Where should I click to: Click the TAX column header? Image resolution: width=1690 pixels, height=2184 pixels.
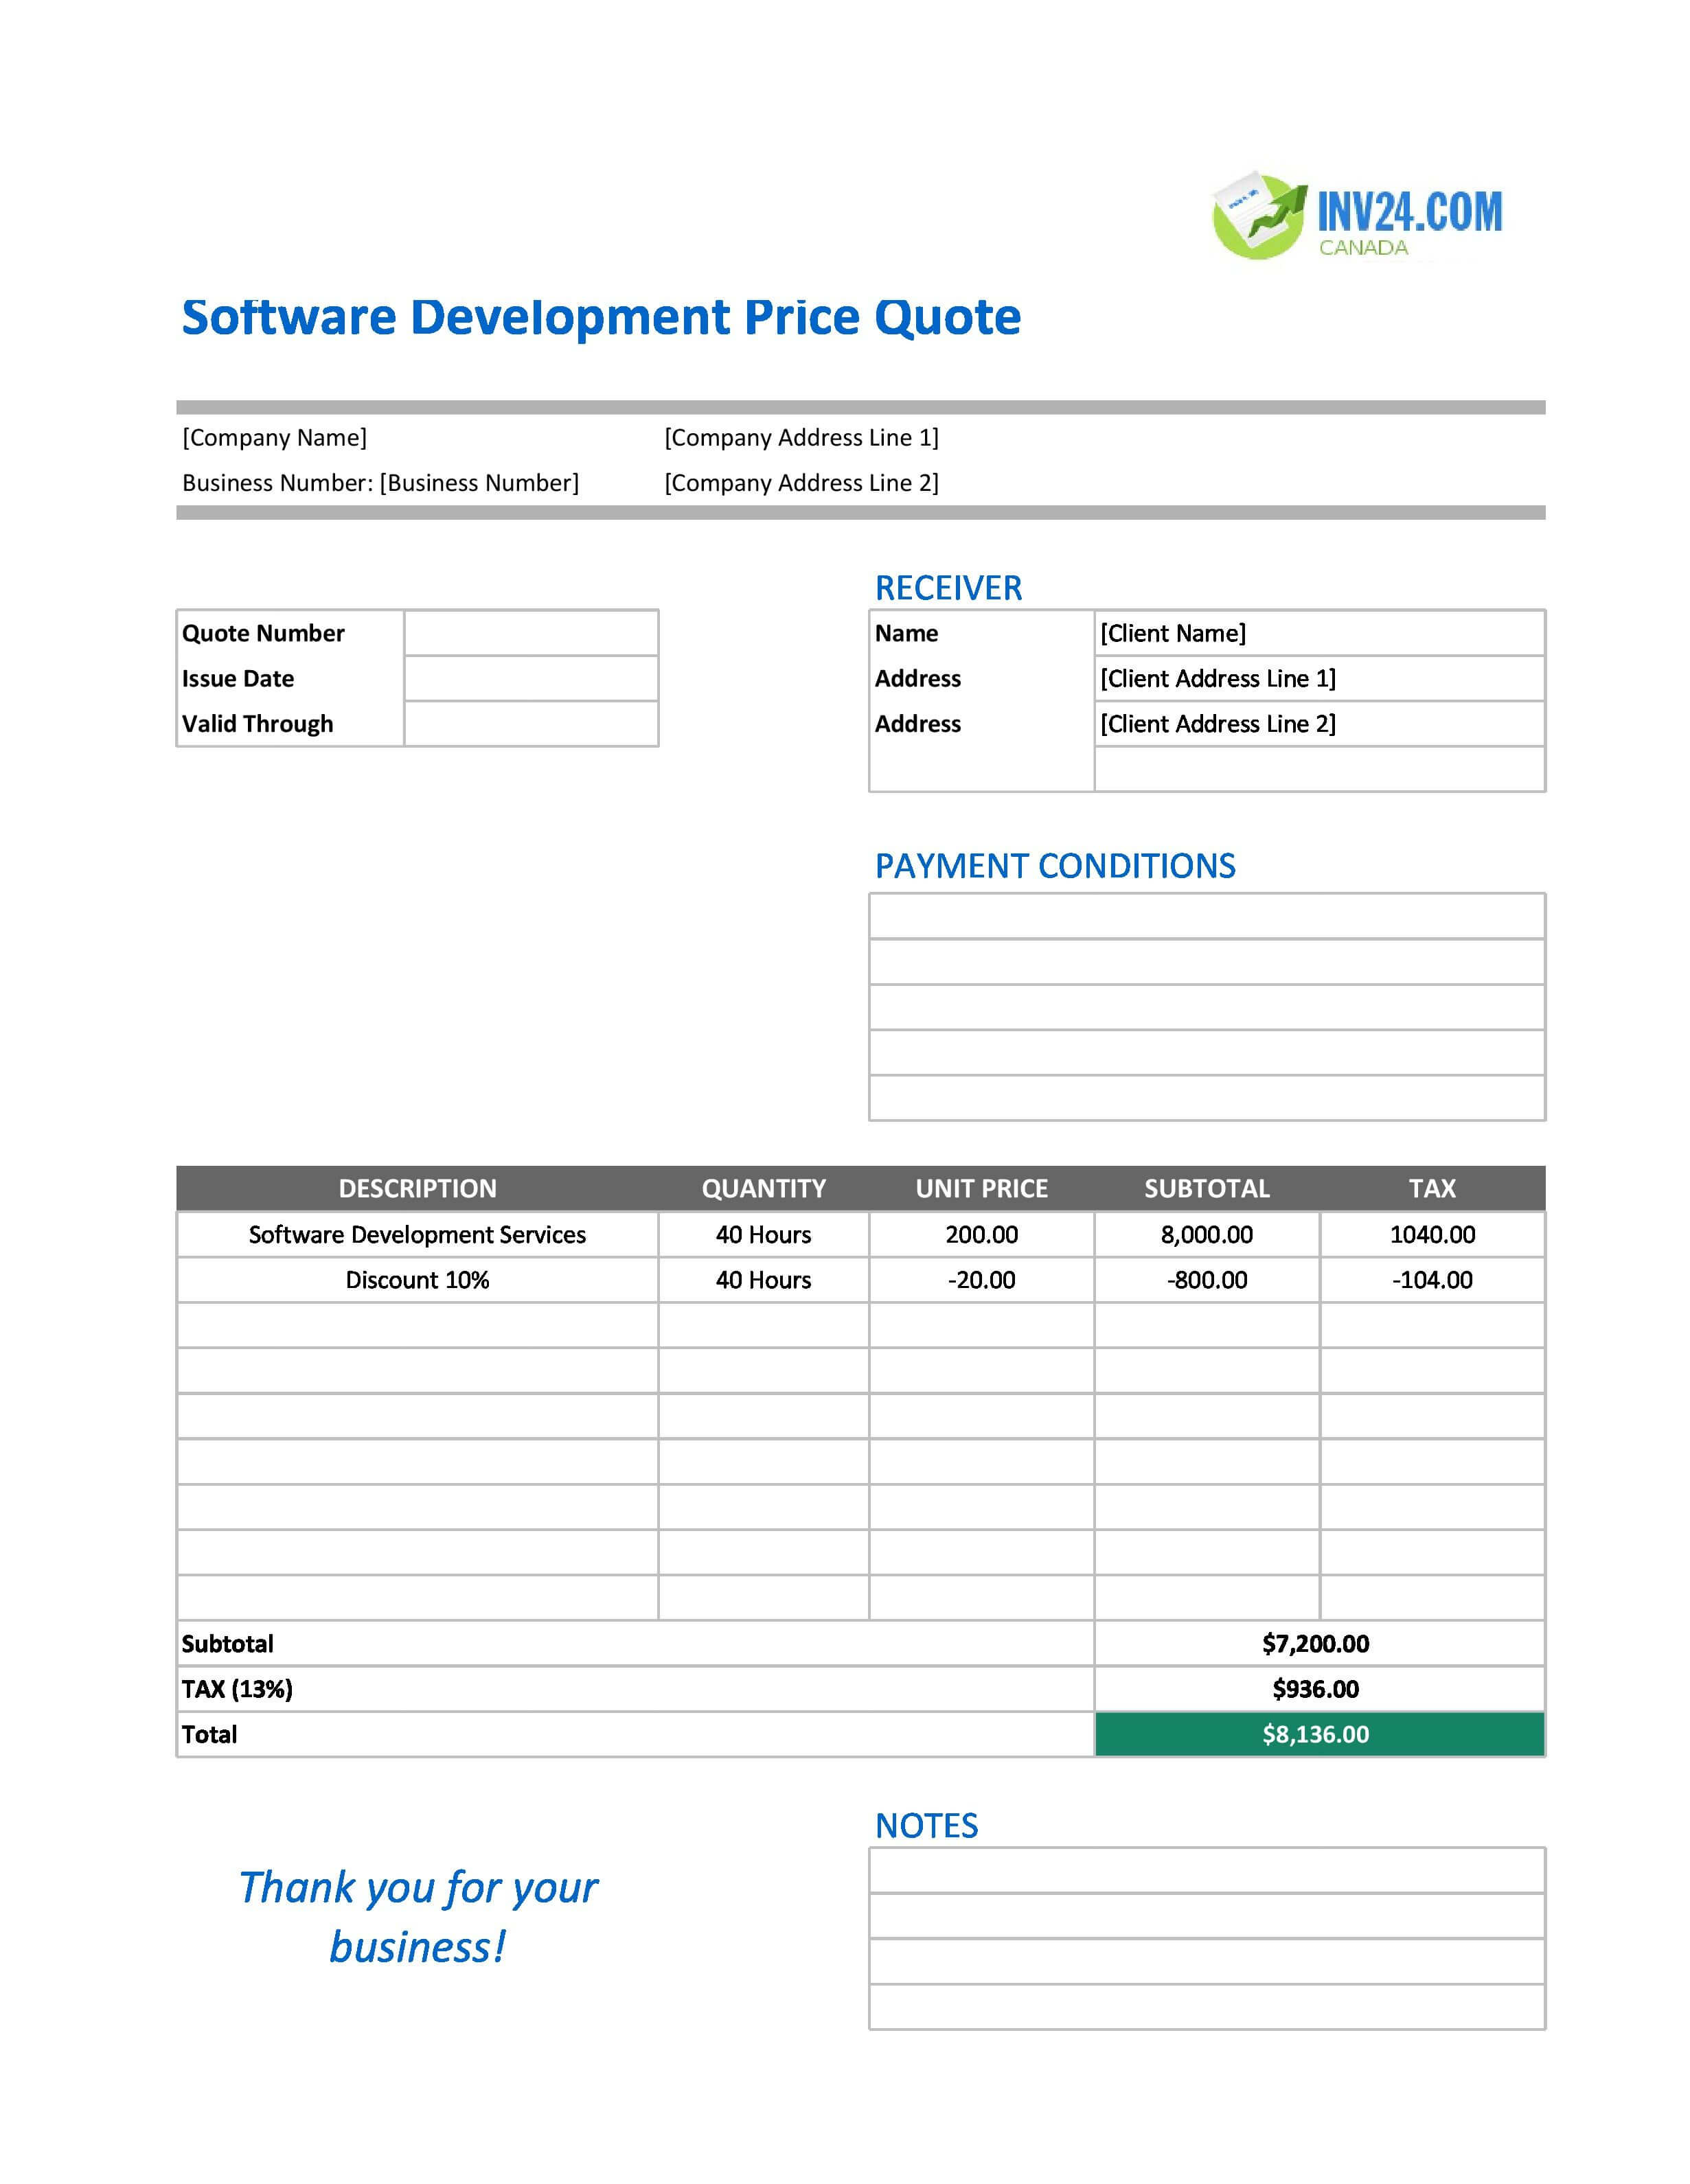pyautogui.click(x=1432, y=1188)
